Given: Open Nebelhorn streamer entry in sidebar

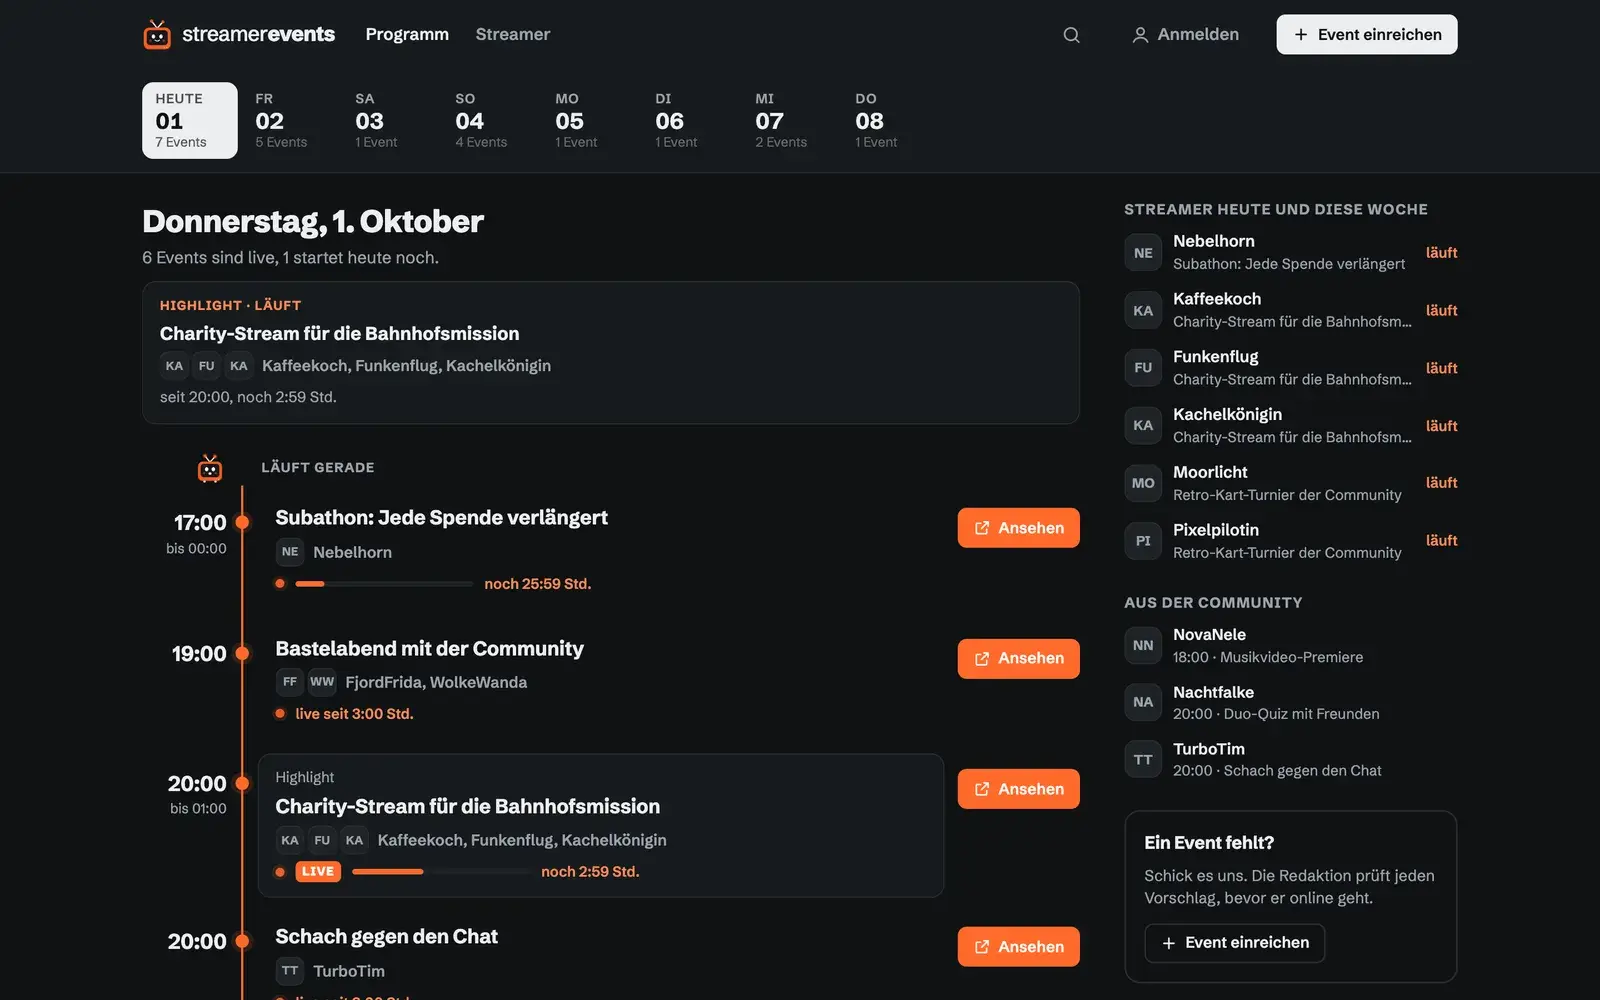Looking at the screenshot, I should (x=1290, y=253).
